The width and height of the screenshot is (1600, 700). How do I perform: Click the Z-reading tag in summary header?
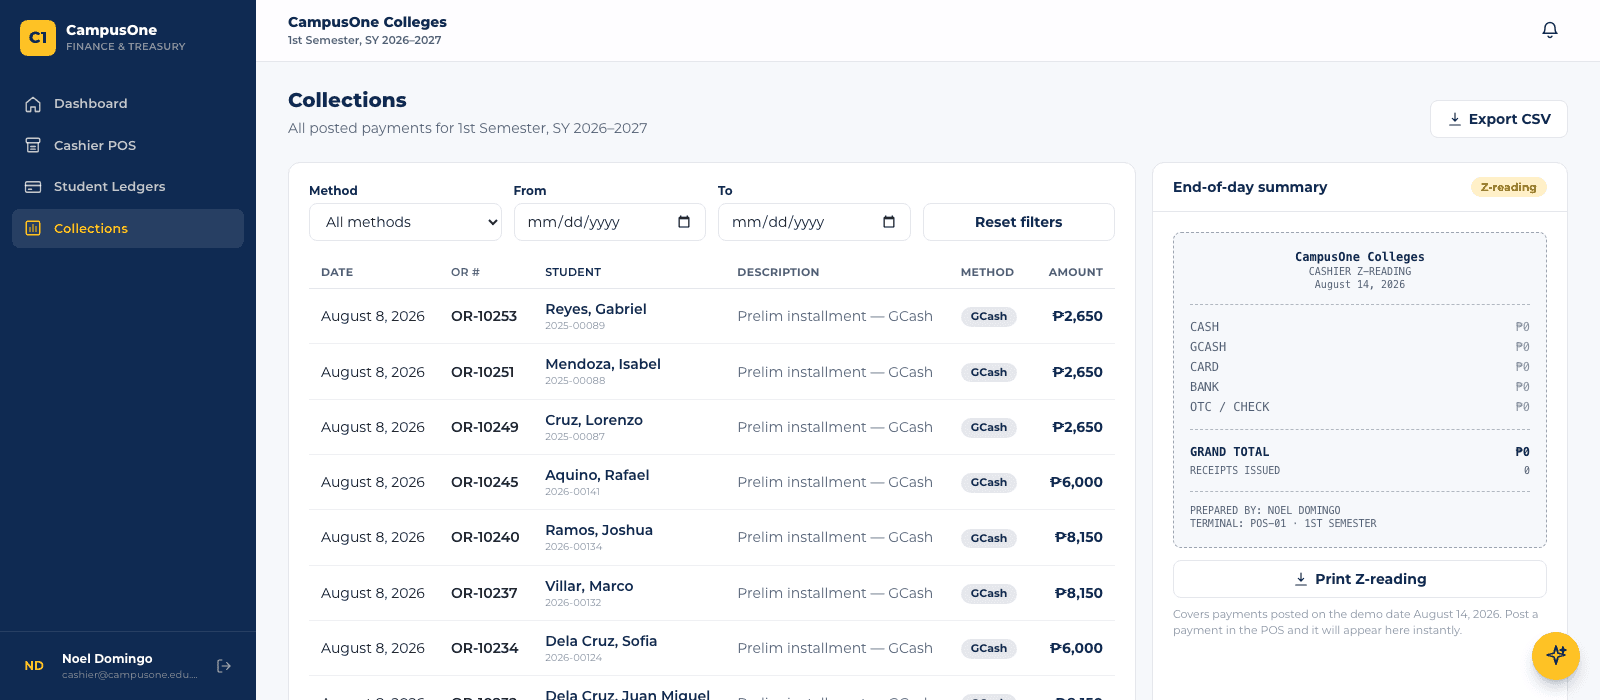pos(1508,187)
